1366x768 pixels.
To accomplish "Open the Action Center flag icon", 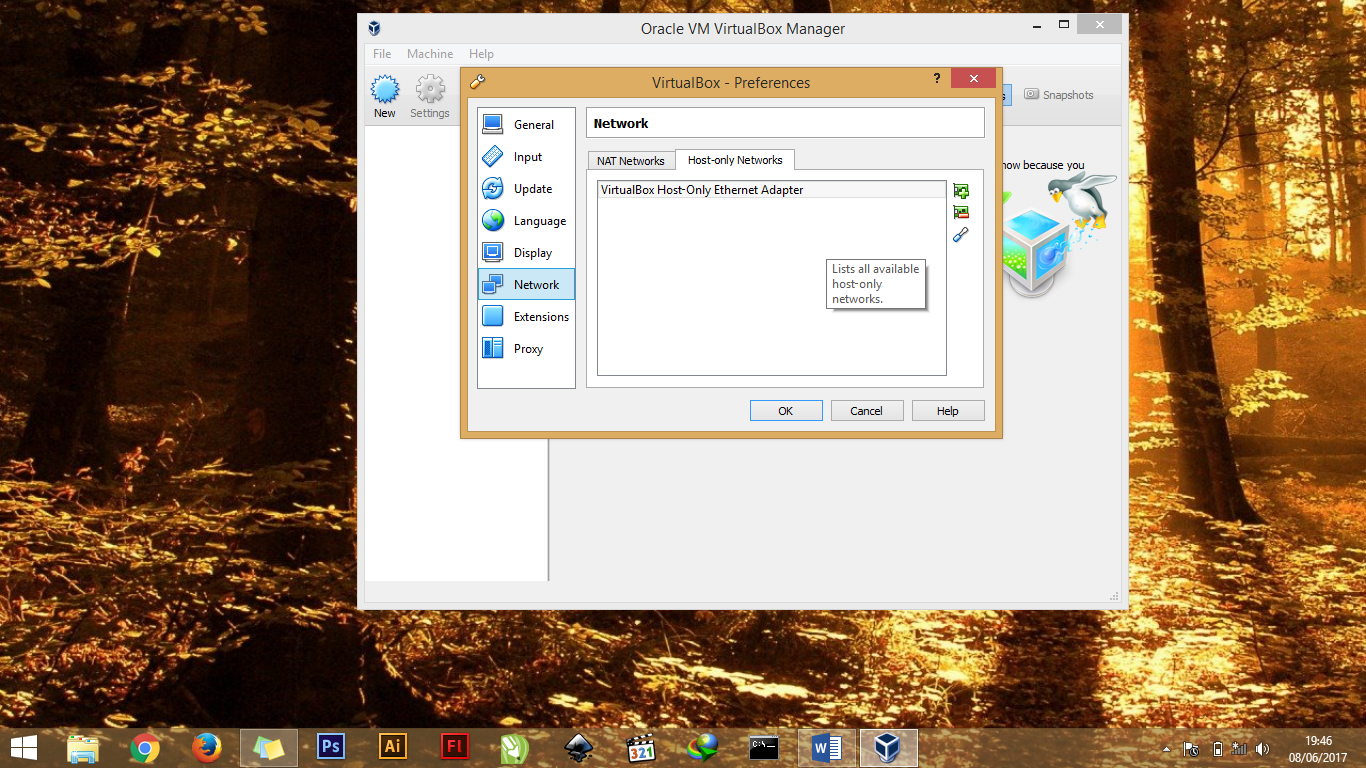I will (x=1191, y=748).
